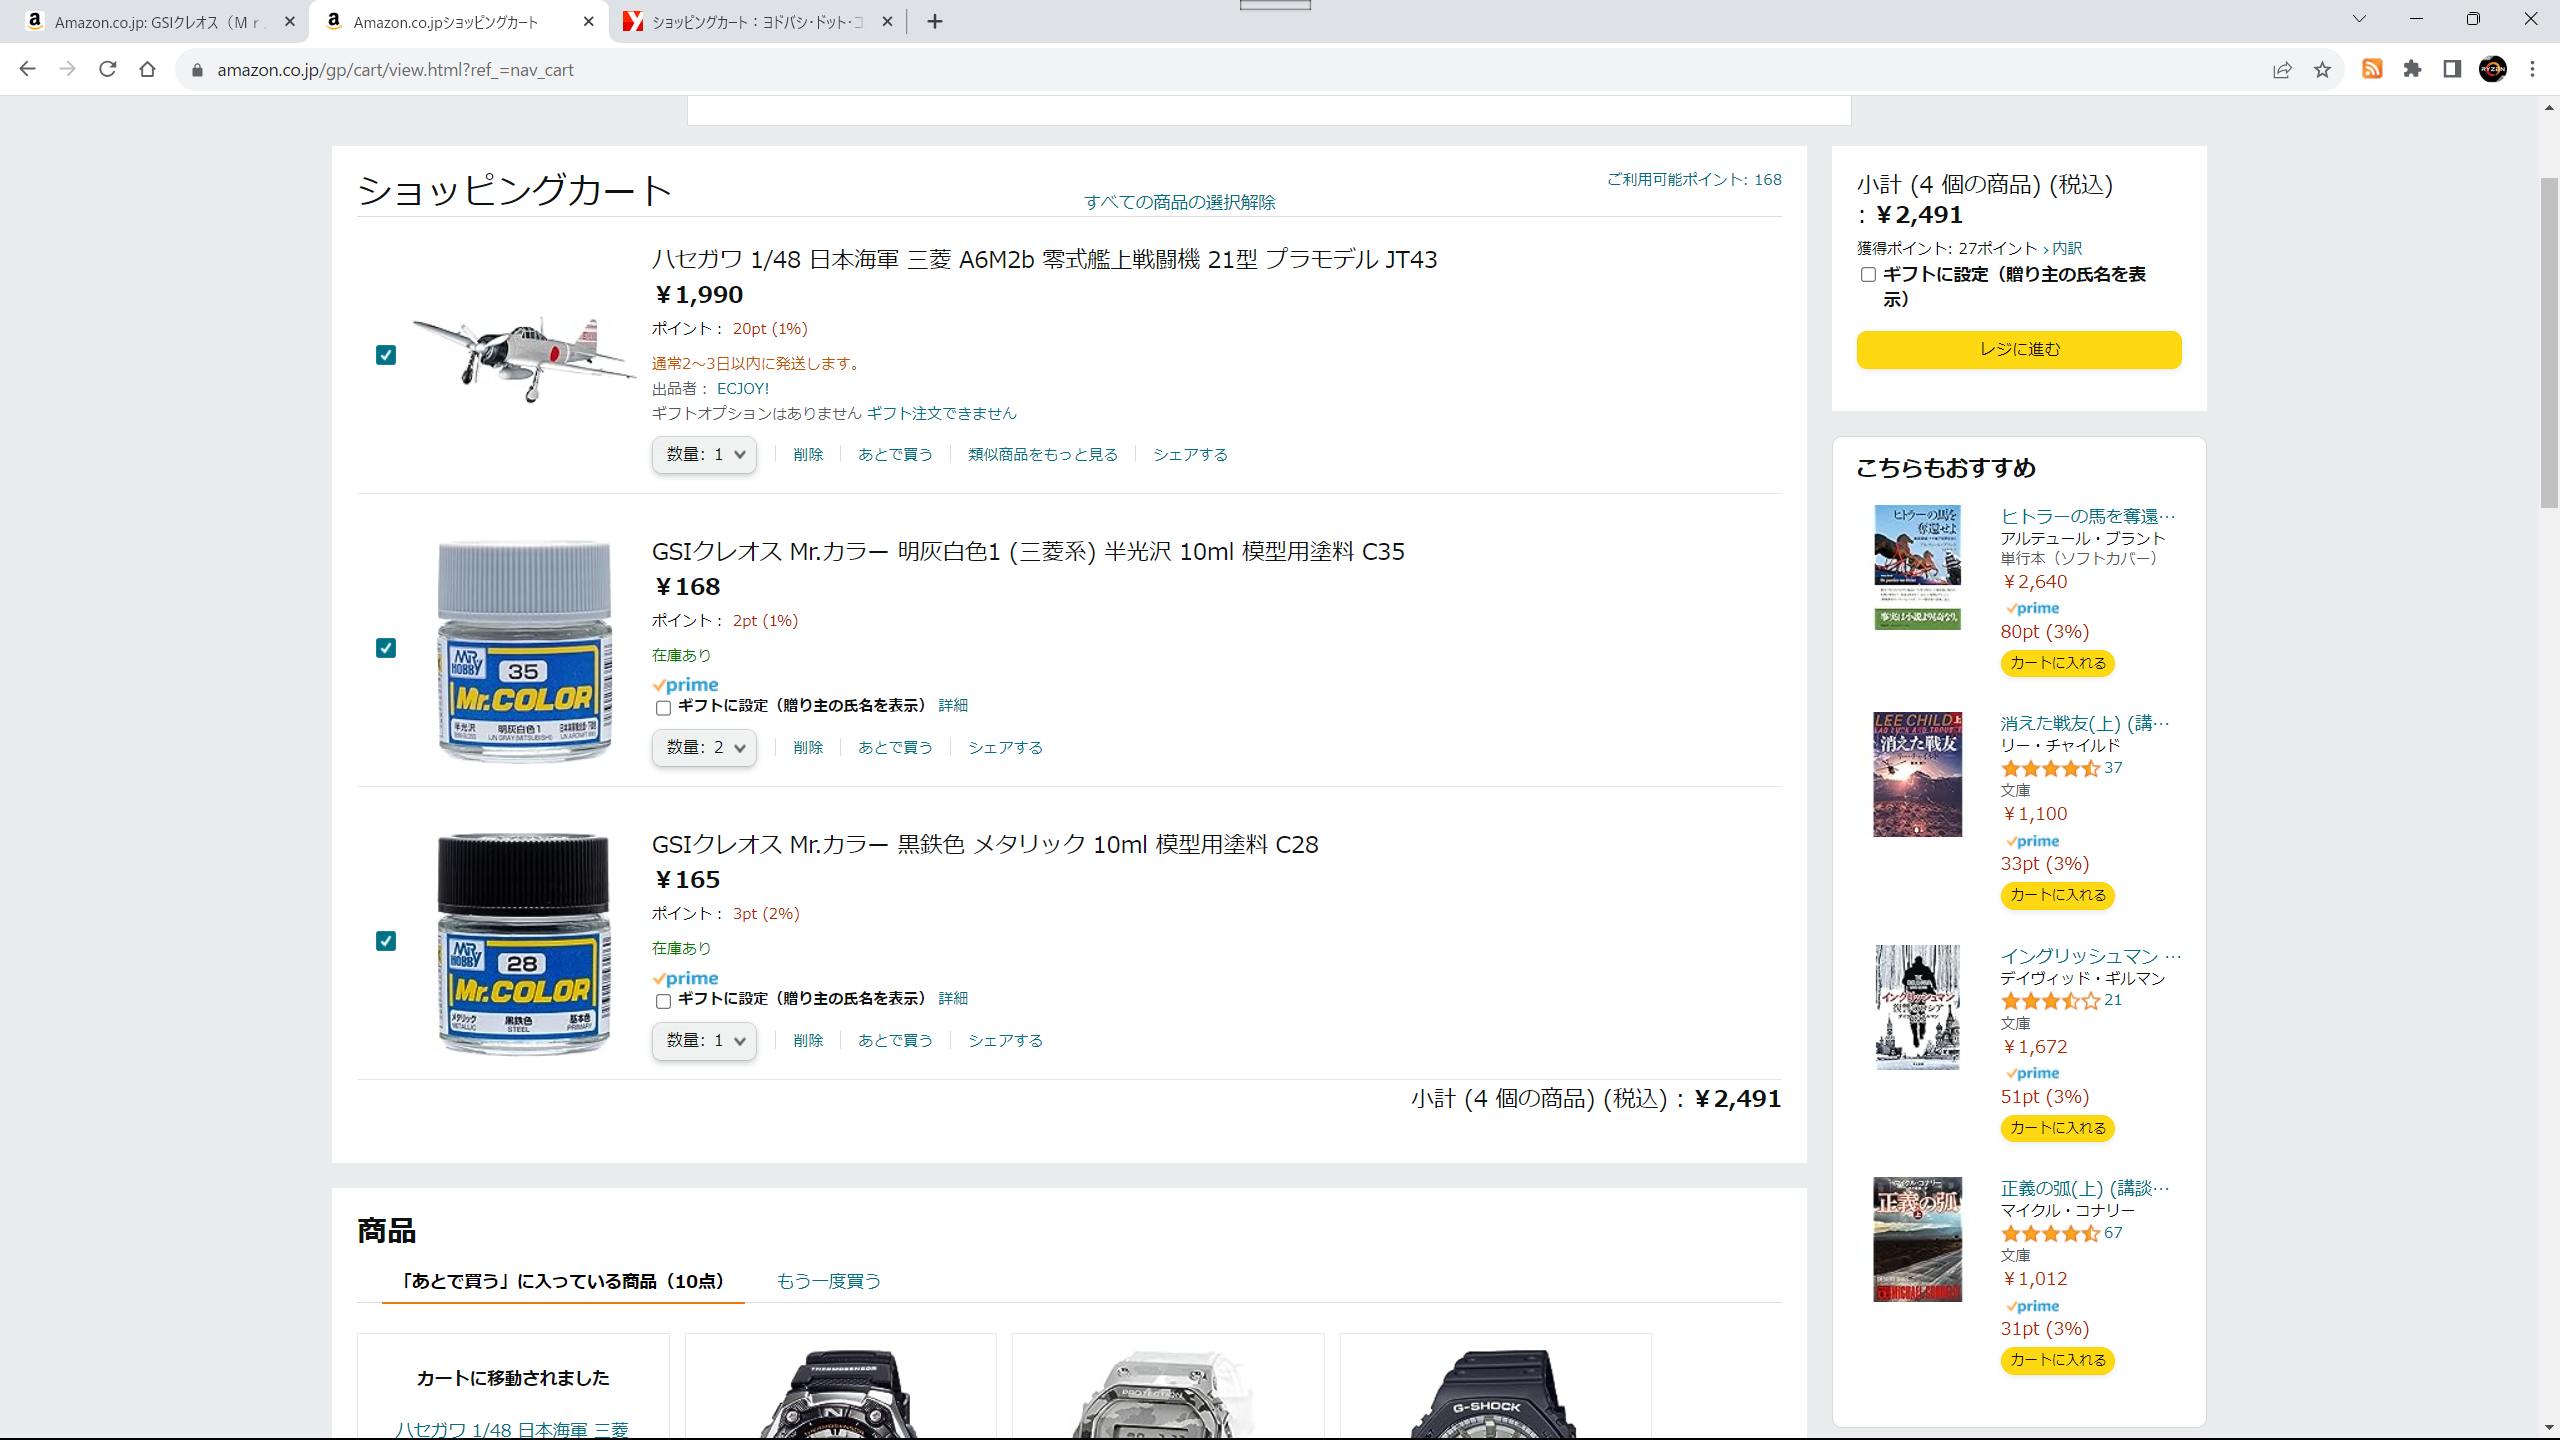Click the browser forward arrow

(x=67, y=69)
